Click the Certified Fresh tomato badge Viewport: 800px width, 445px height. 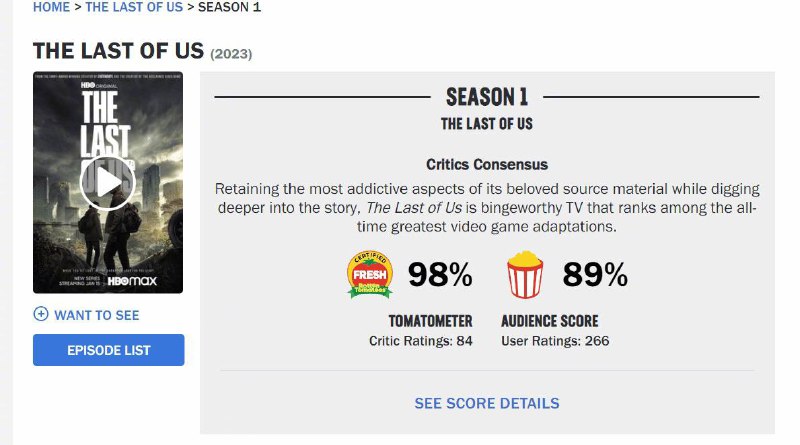[370, 275]
